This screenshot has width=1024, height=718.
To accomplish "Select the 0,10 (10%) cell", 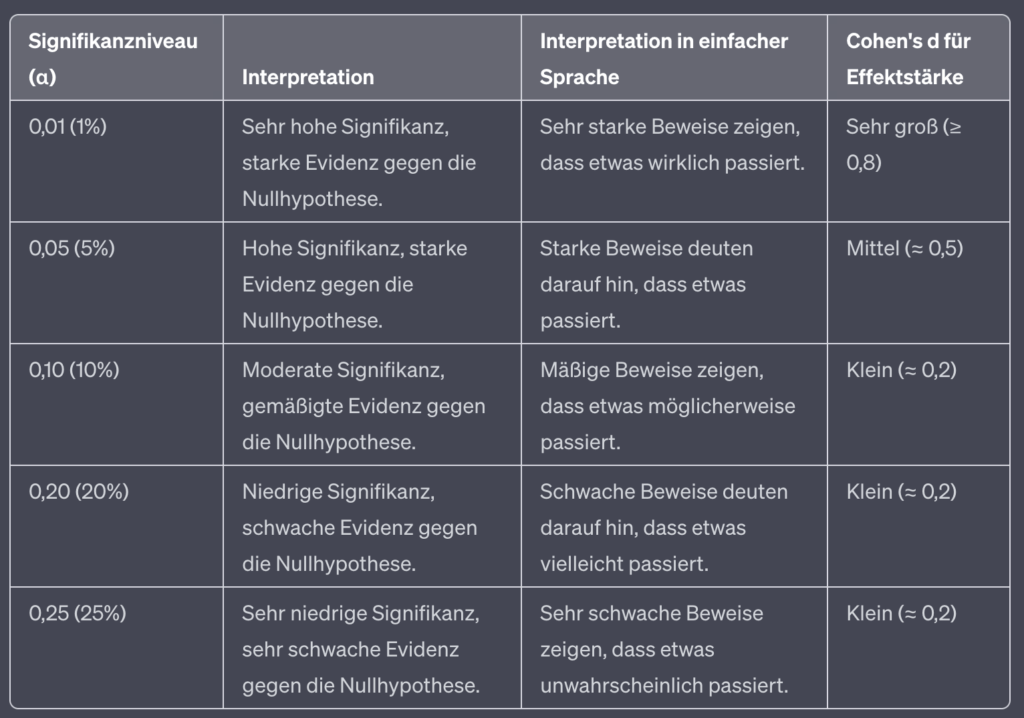I will [x=116, y=404].
